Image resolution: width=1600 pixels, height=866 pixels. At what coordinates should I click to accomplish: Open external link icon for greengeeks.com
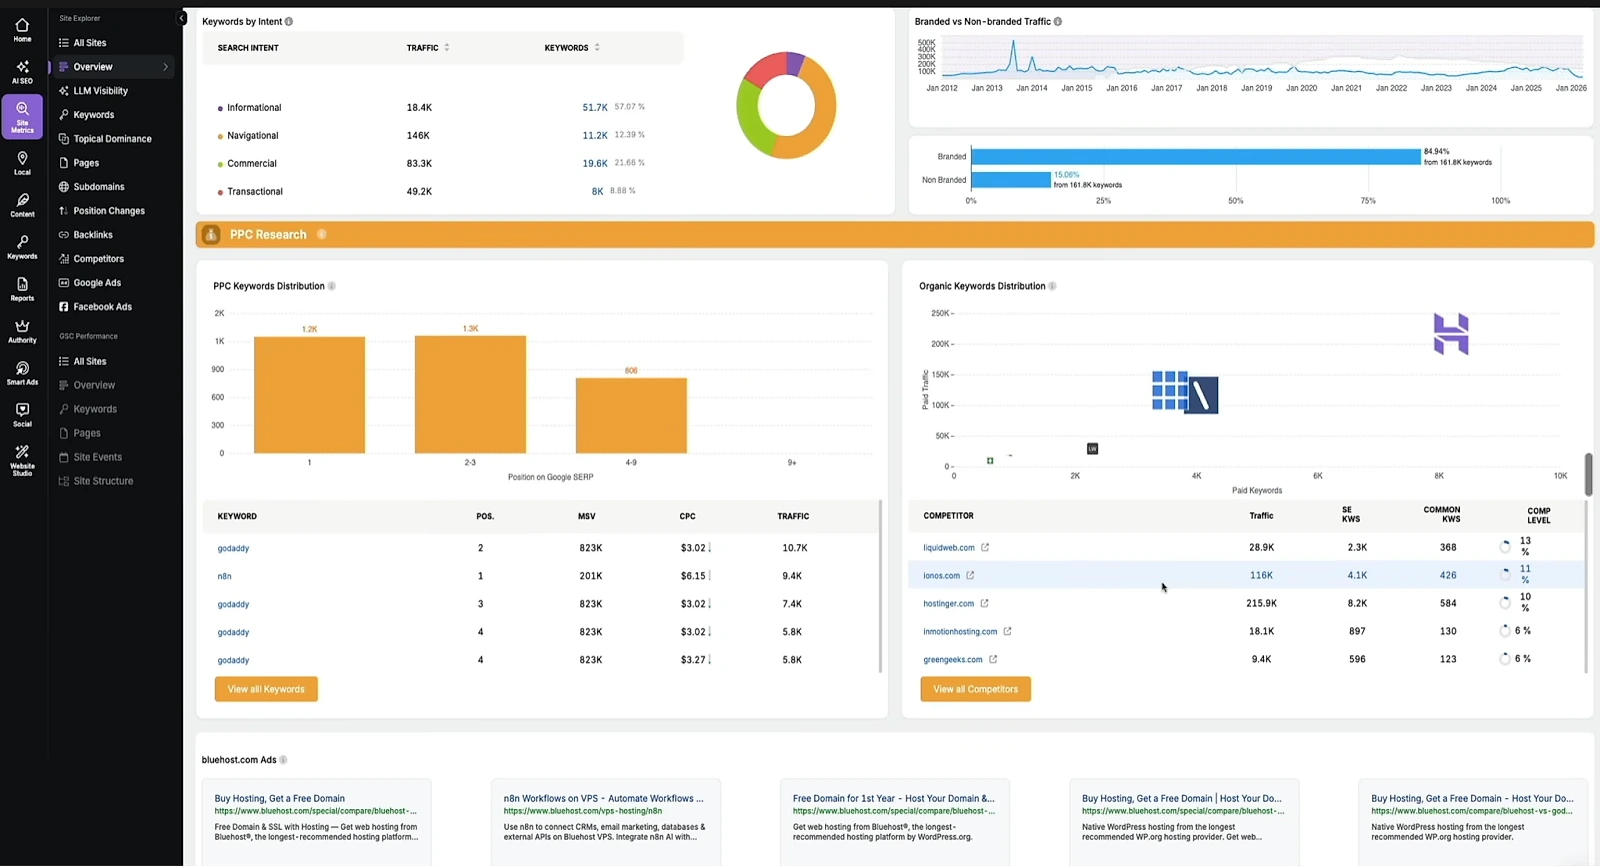(993, 659)
